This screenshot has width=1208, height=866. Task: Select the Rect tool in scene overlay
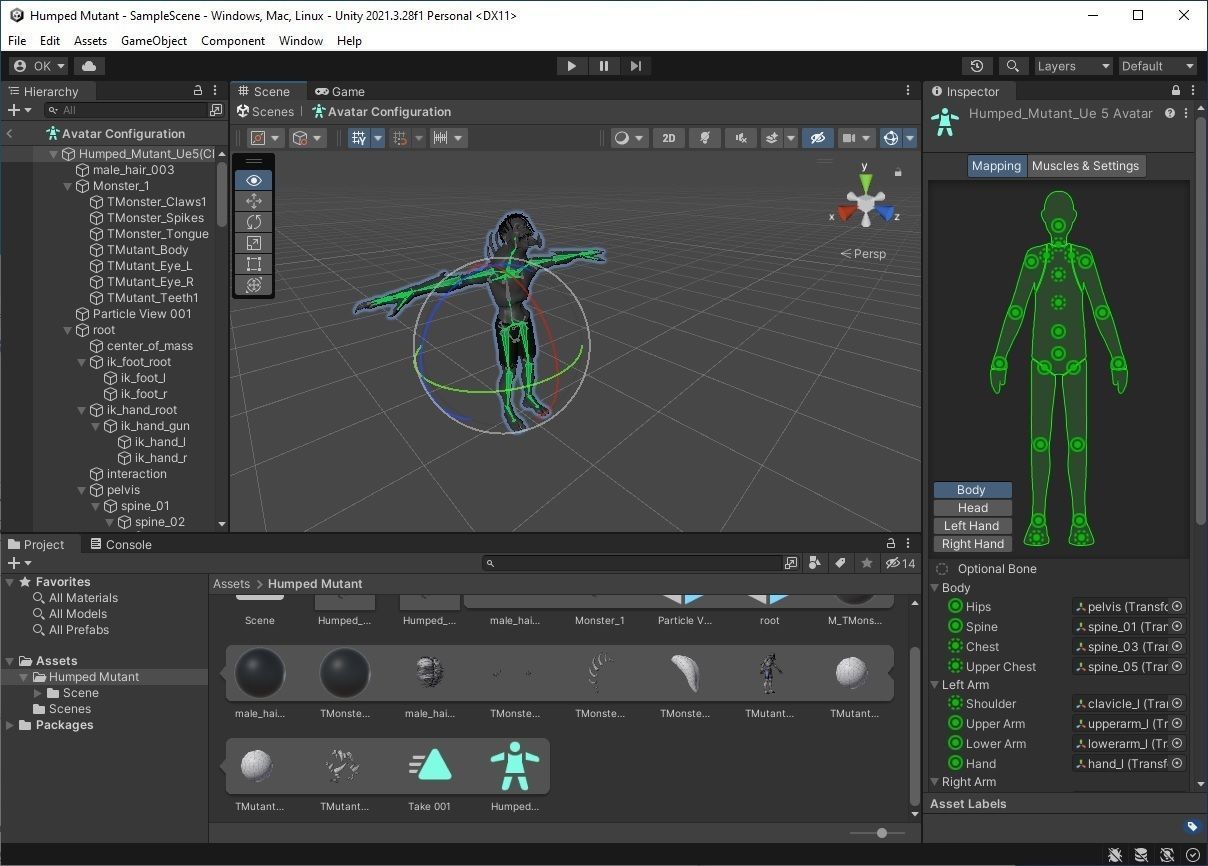(x=254, y=264)
